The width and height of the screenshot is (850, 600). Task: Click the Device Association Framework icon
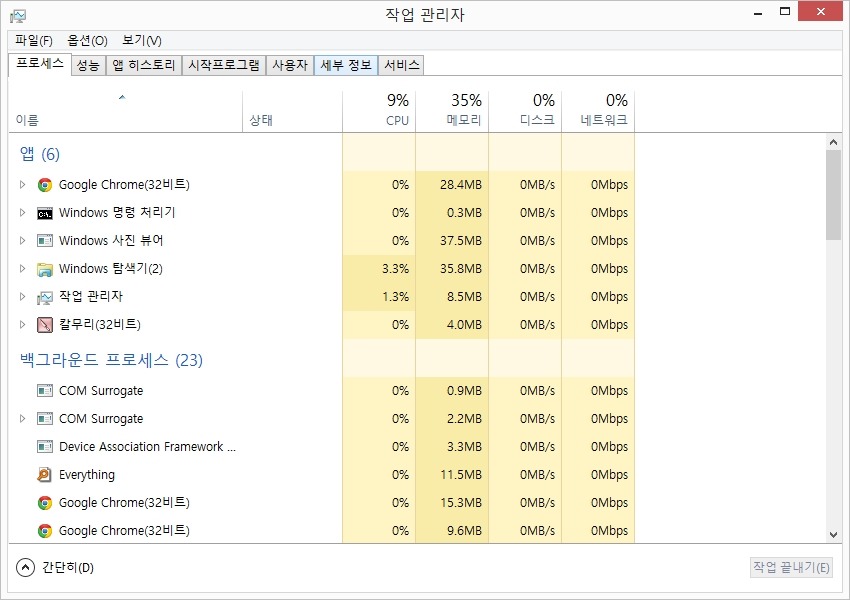click(44, 447)
